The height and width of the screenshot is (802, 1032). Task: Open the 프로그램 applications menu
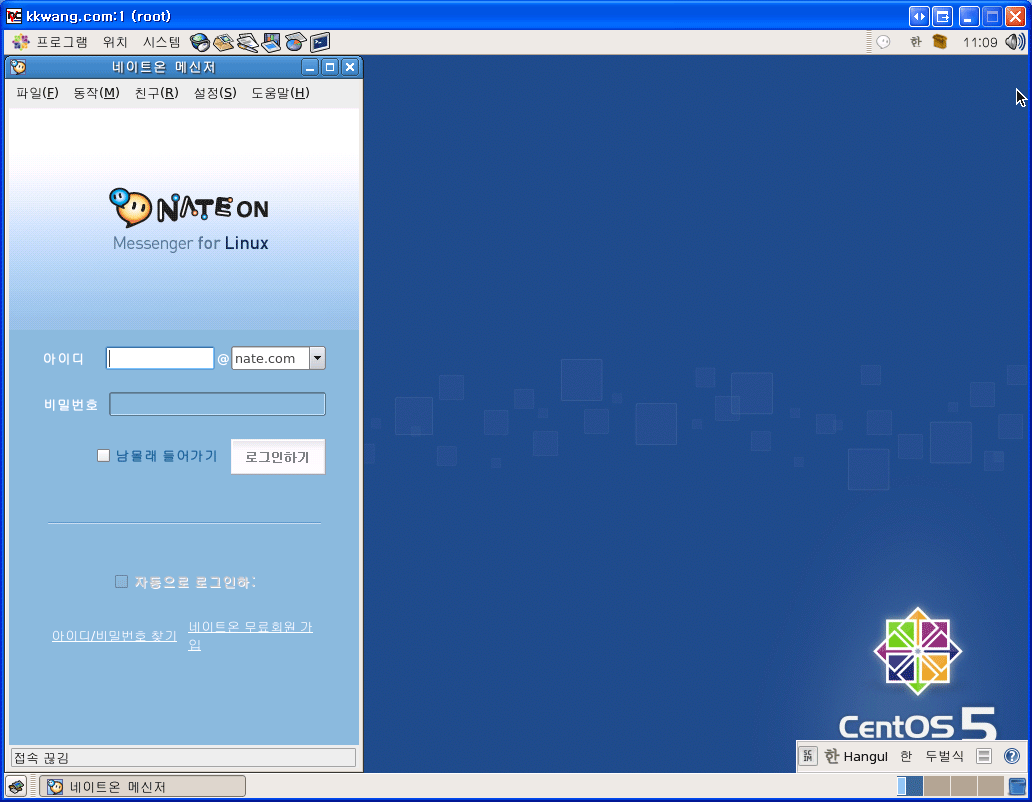pos(61,42)
